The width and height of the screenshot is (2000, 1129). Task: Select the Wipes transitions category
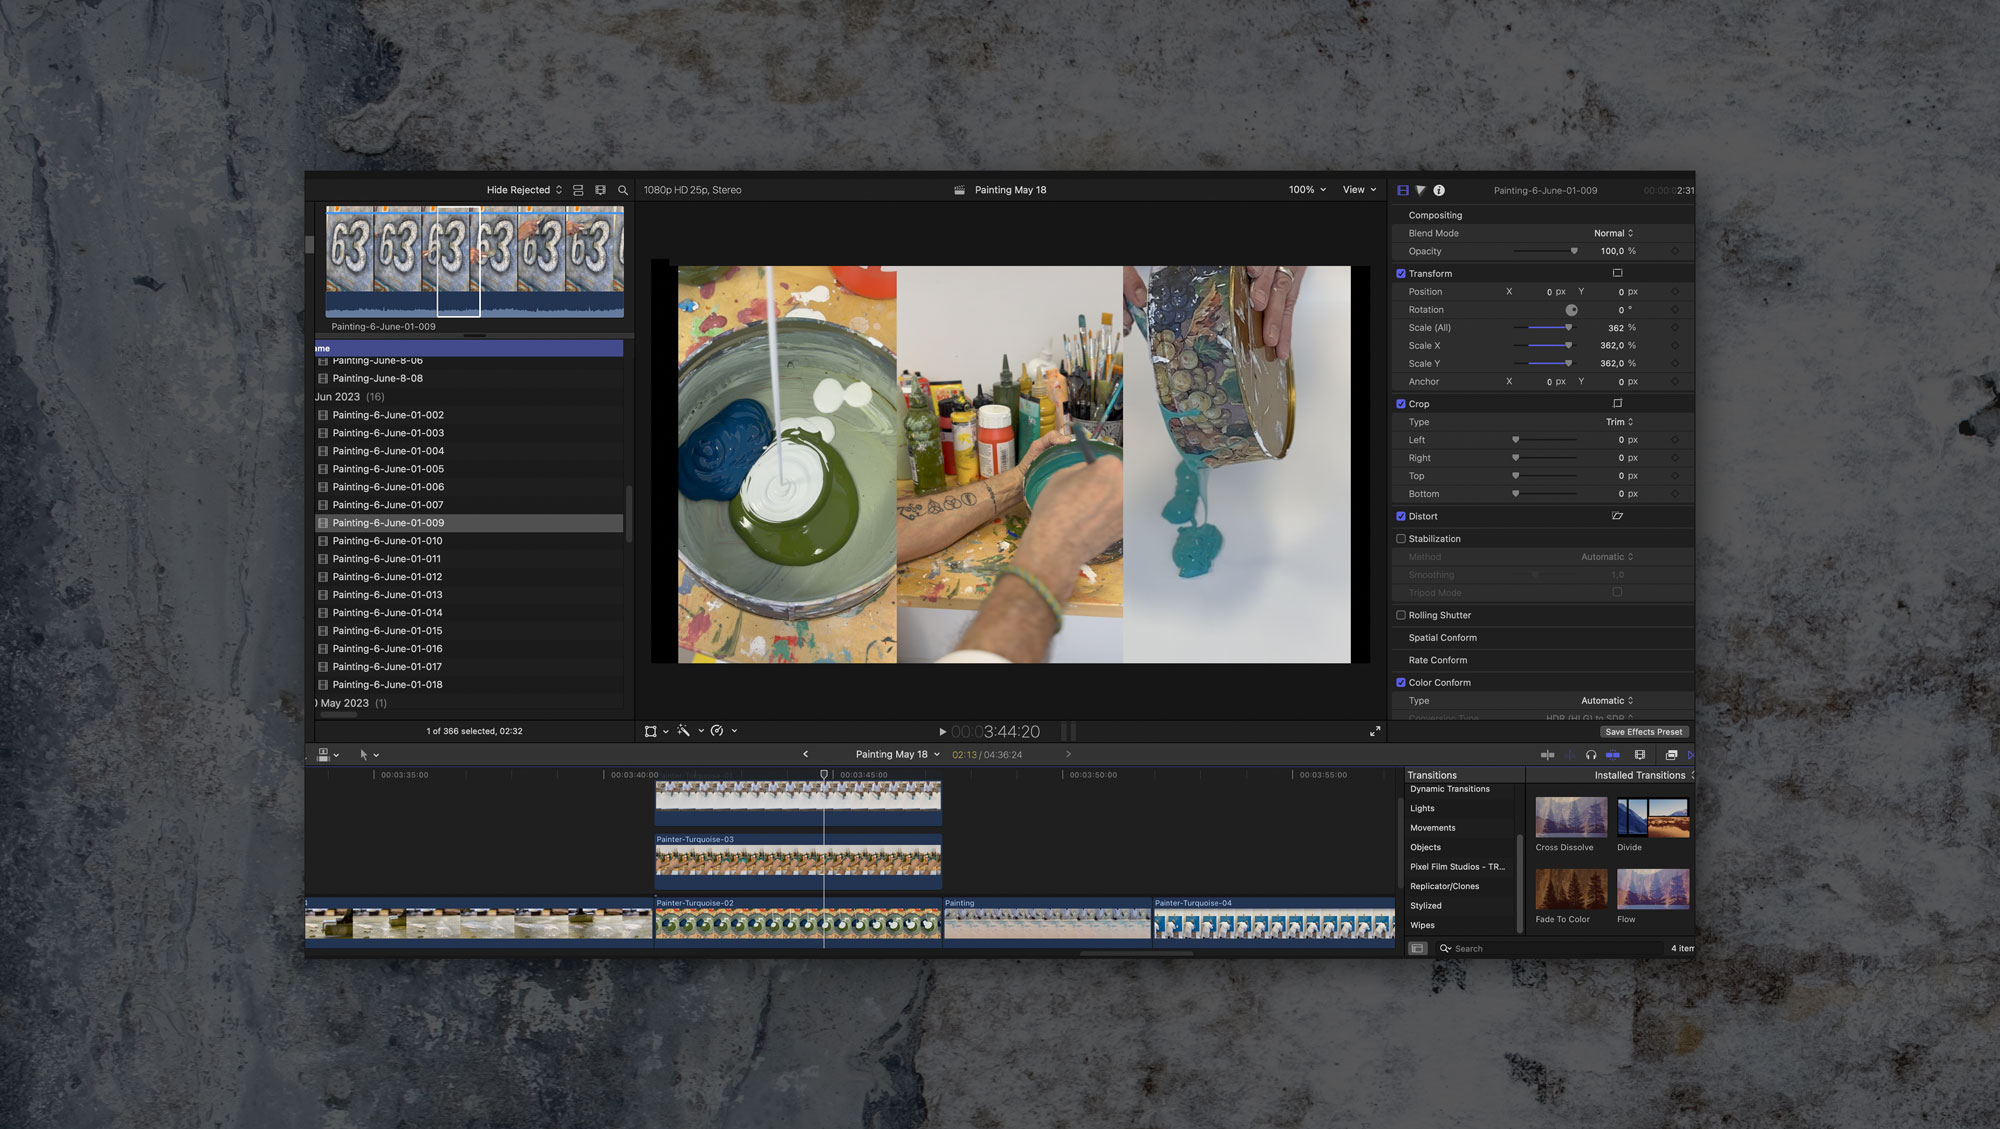[1422, 926]
